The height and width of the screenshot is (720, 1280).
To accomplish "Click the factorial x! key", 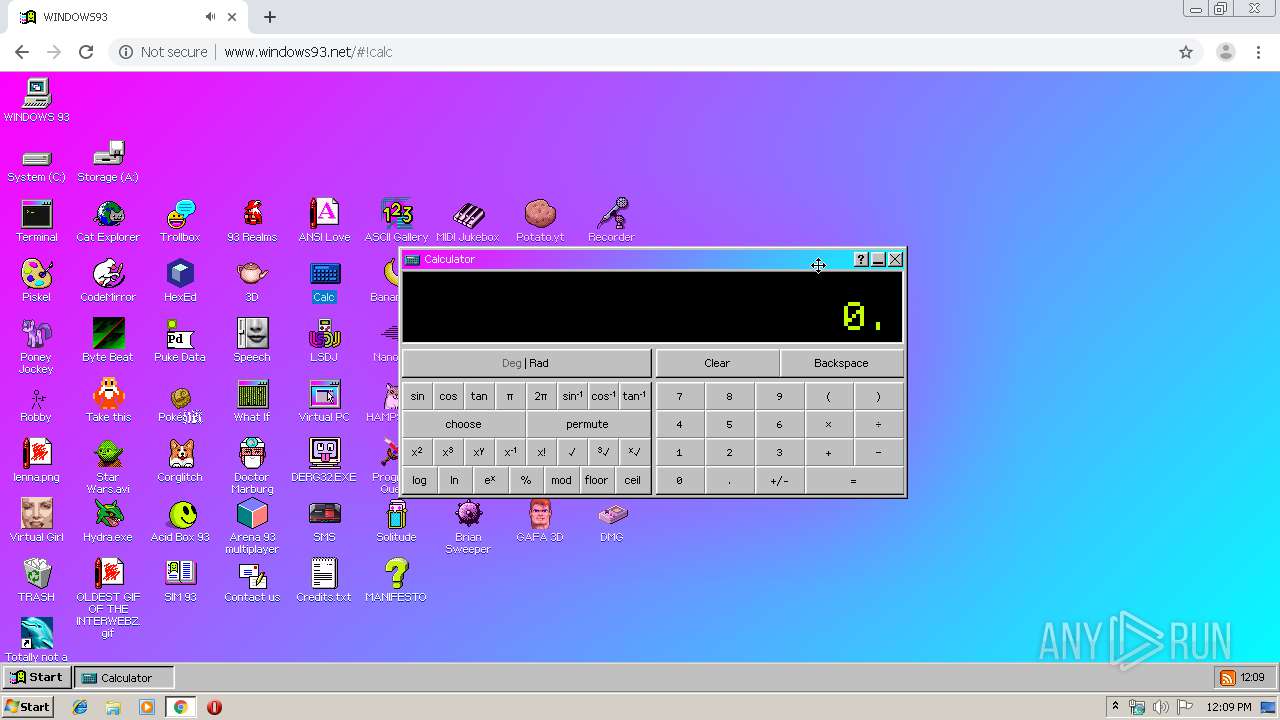I will click(x=541, y=452).
